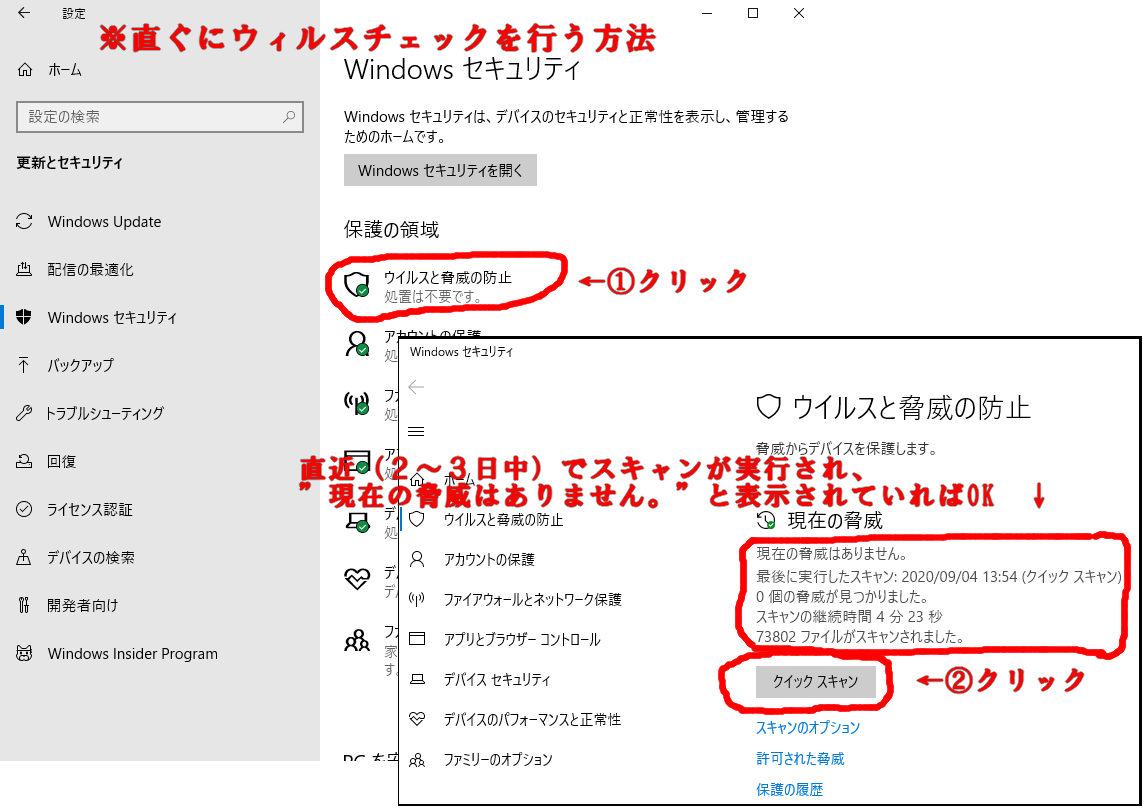The height and width of the screenshot is (809, 1144).
Task: Click the home icon in Windows セキュリティ navigation
Action: tap(417, 480)
